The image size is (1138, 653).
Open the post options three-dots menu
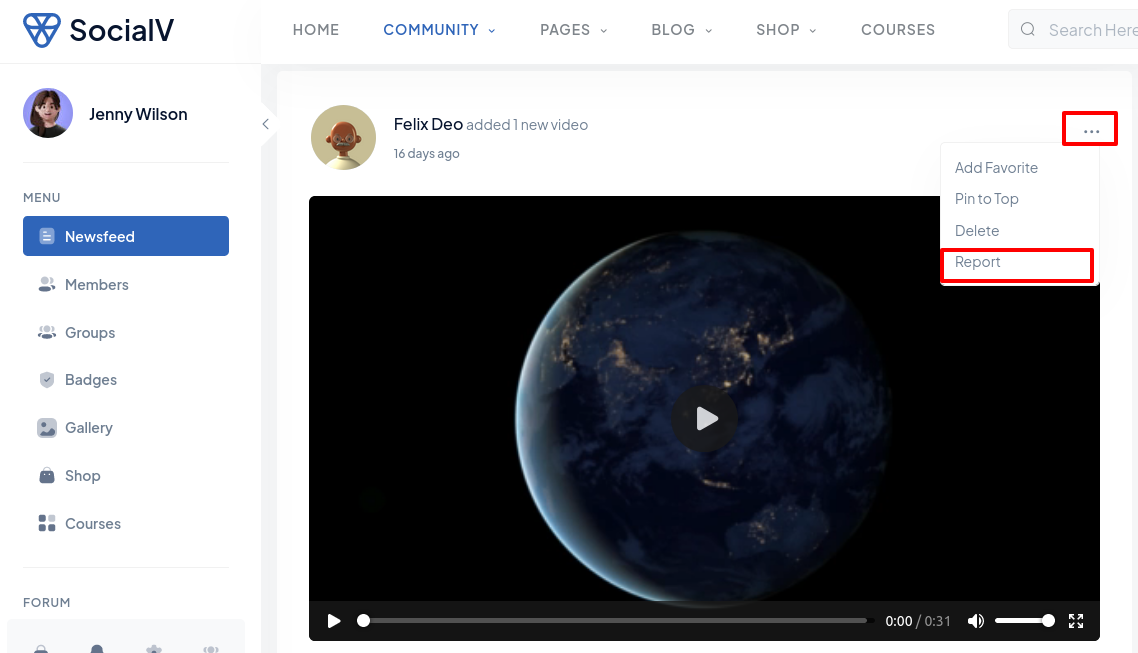click(x=1091, y=130)
